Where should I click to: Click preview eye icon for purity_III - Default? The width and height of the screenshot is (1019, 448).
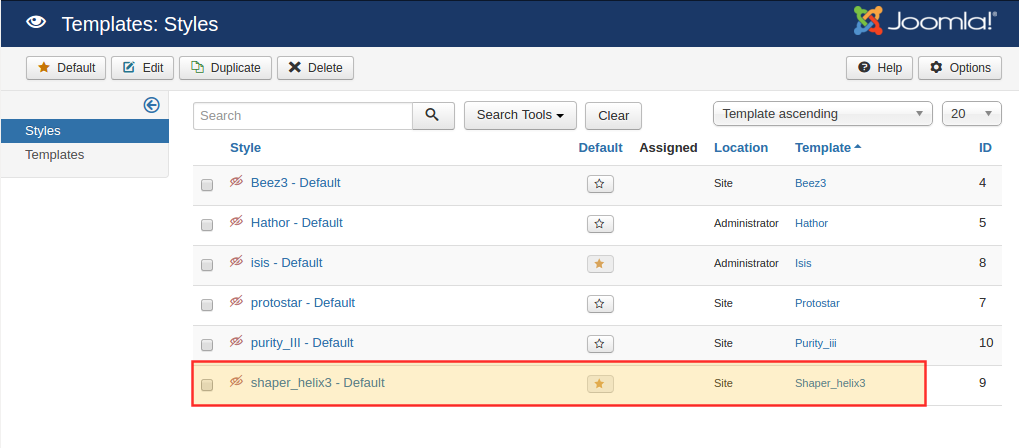(x=236, y=341)
